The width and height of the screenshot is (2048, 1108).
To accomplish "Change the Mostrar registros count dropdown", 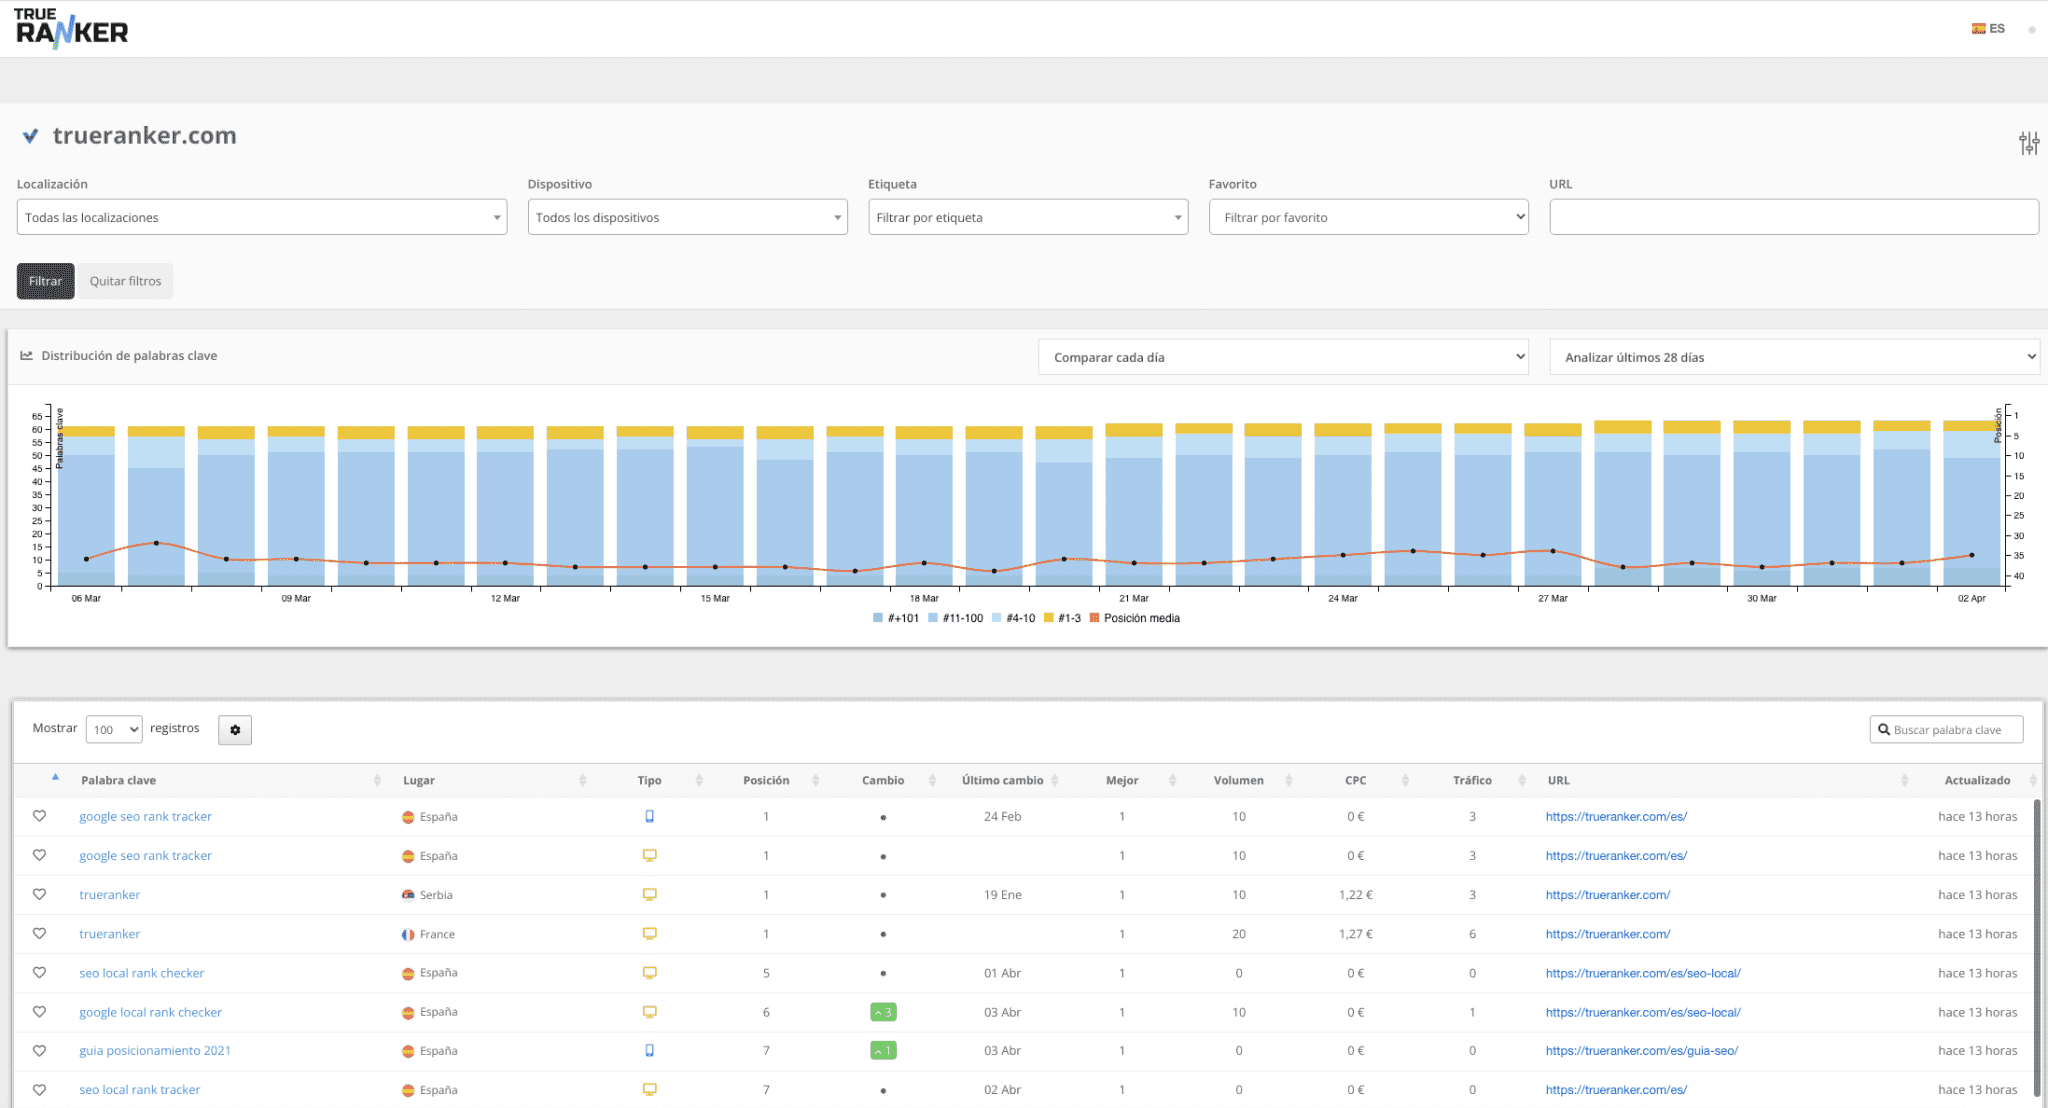I will [x=114, y=729].
